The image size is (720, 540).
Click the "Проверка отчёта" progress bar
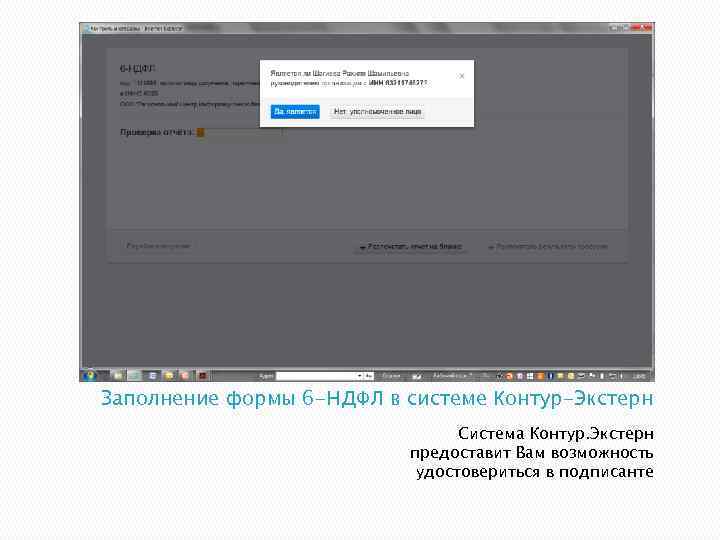click(x=239, y=133)
